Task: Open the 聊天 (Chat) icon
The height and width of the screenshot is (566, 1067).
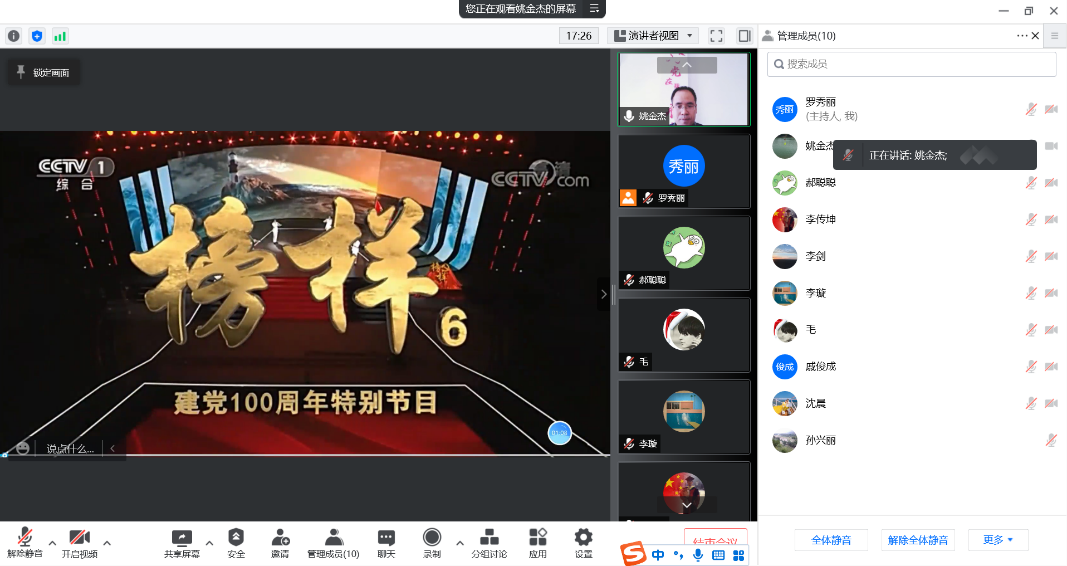Action: [x=386, y=538]
